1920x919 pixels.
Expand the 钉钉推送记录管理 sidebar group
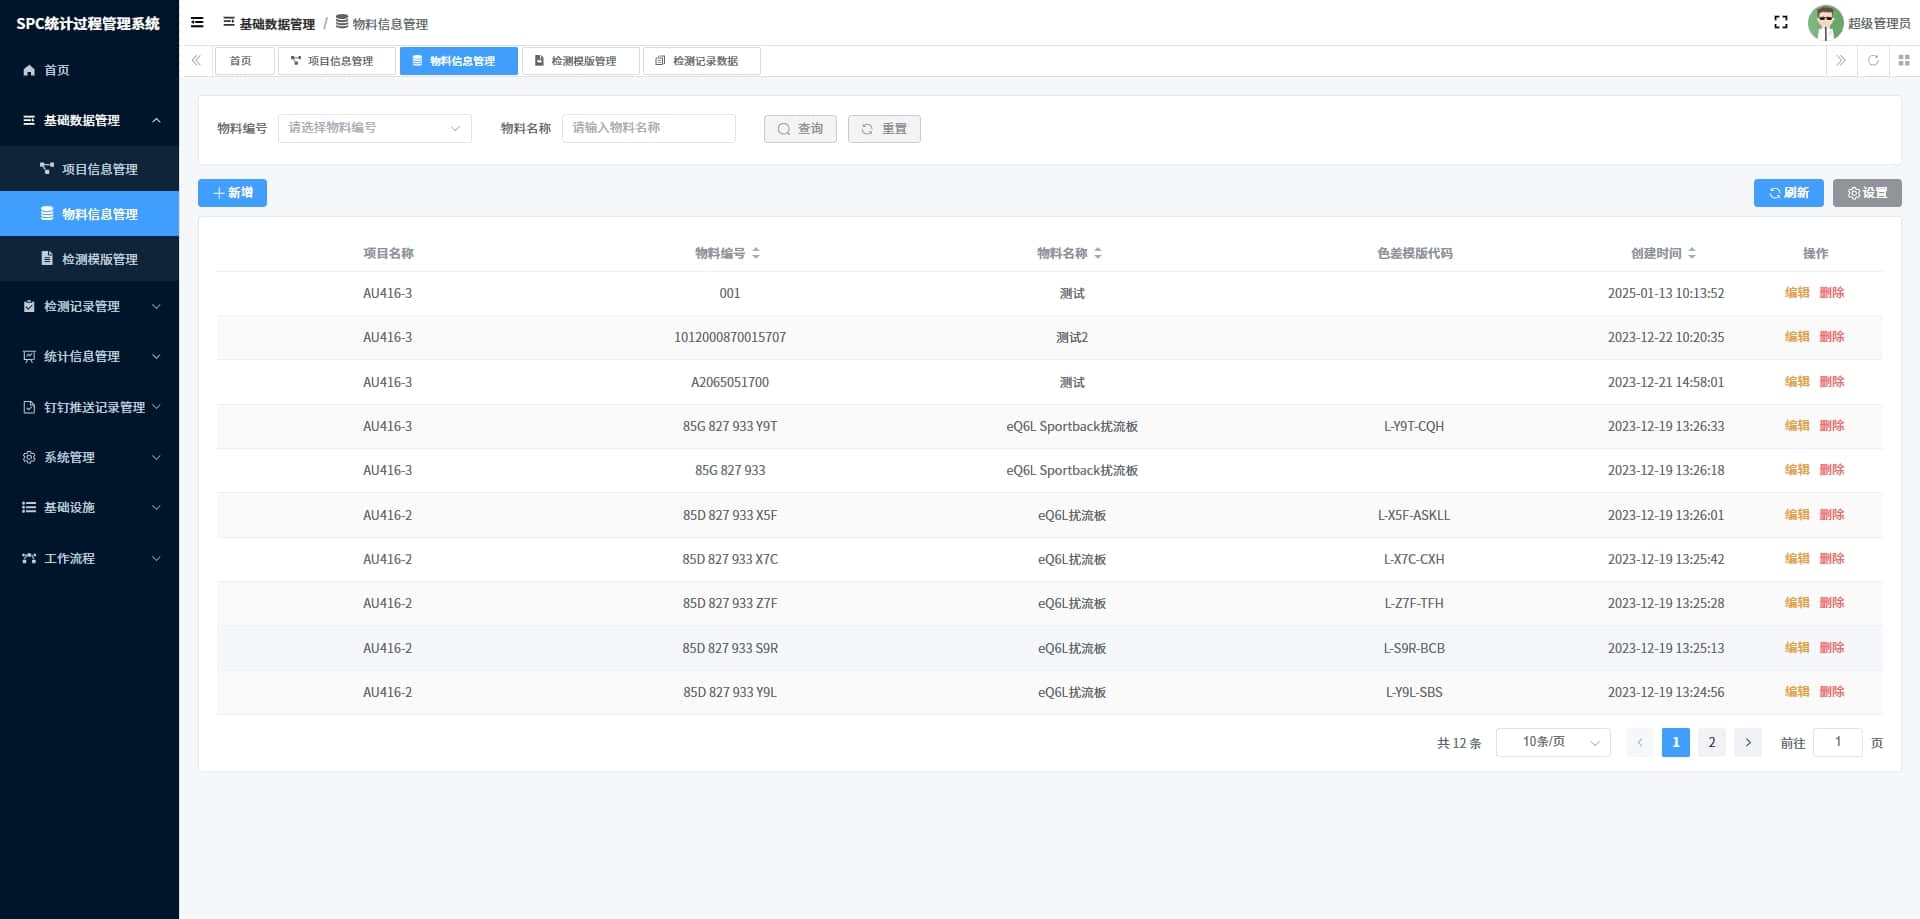pos(156,407)
